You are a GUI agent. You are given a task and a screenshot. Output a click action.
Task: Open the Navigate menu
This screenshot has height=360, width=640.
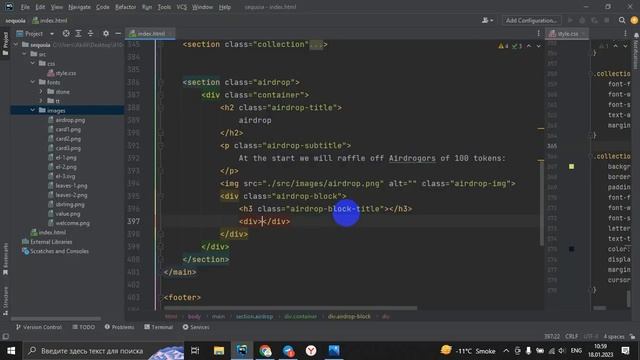pyautogui.click(x=79, y=7)
